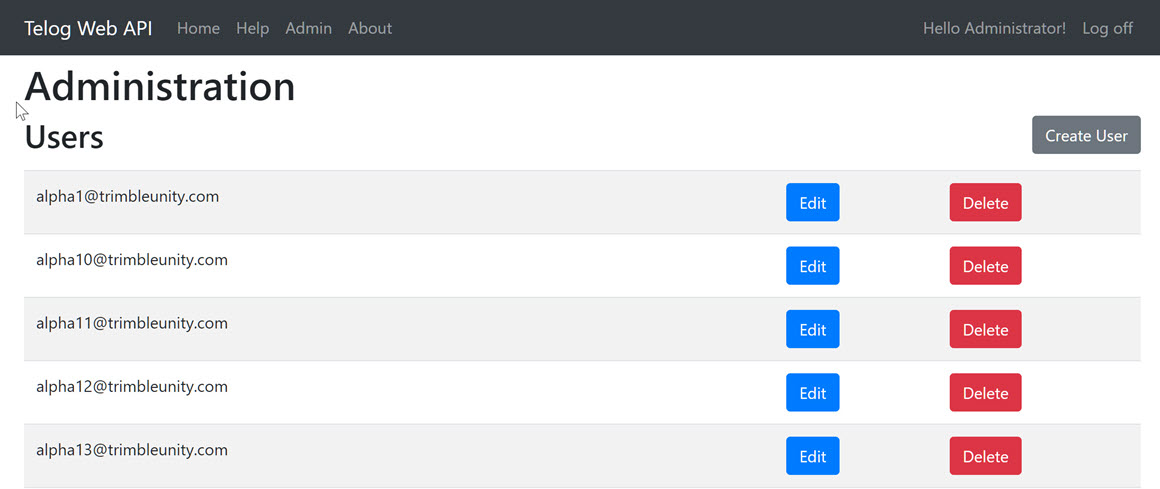This screenshot has width=1160, height=489.
Task: Delete user alpha10@trimbleunity.com
Action: pyautogui.click(x=985, y=266)
